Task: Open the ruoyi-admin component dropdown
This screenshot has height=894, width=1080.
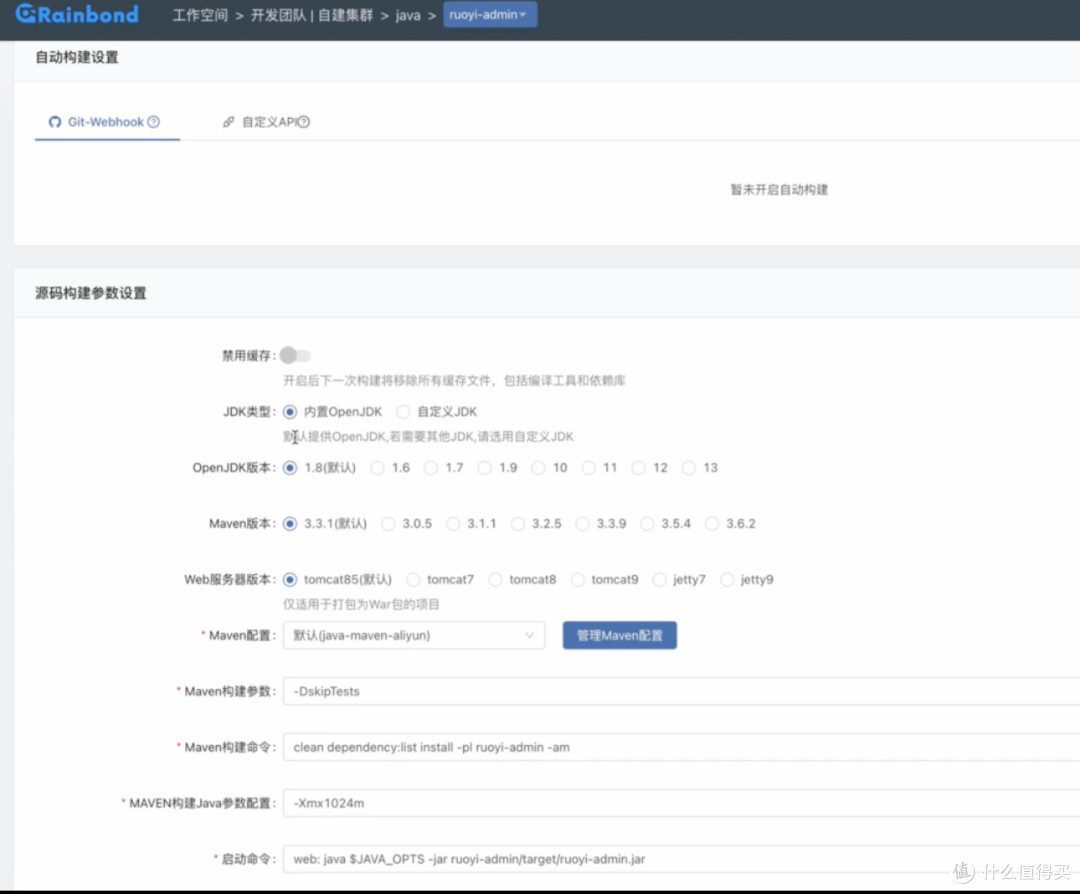Action: [490, 14]
